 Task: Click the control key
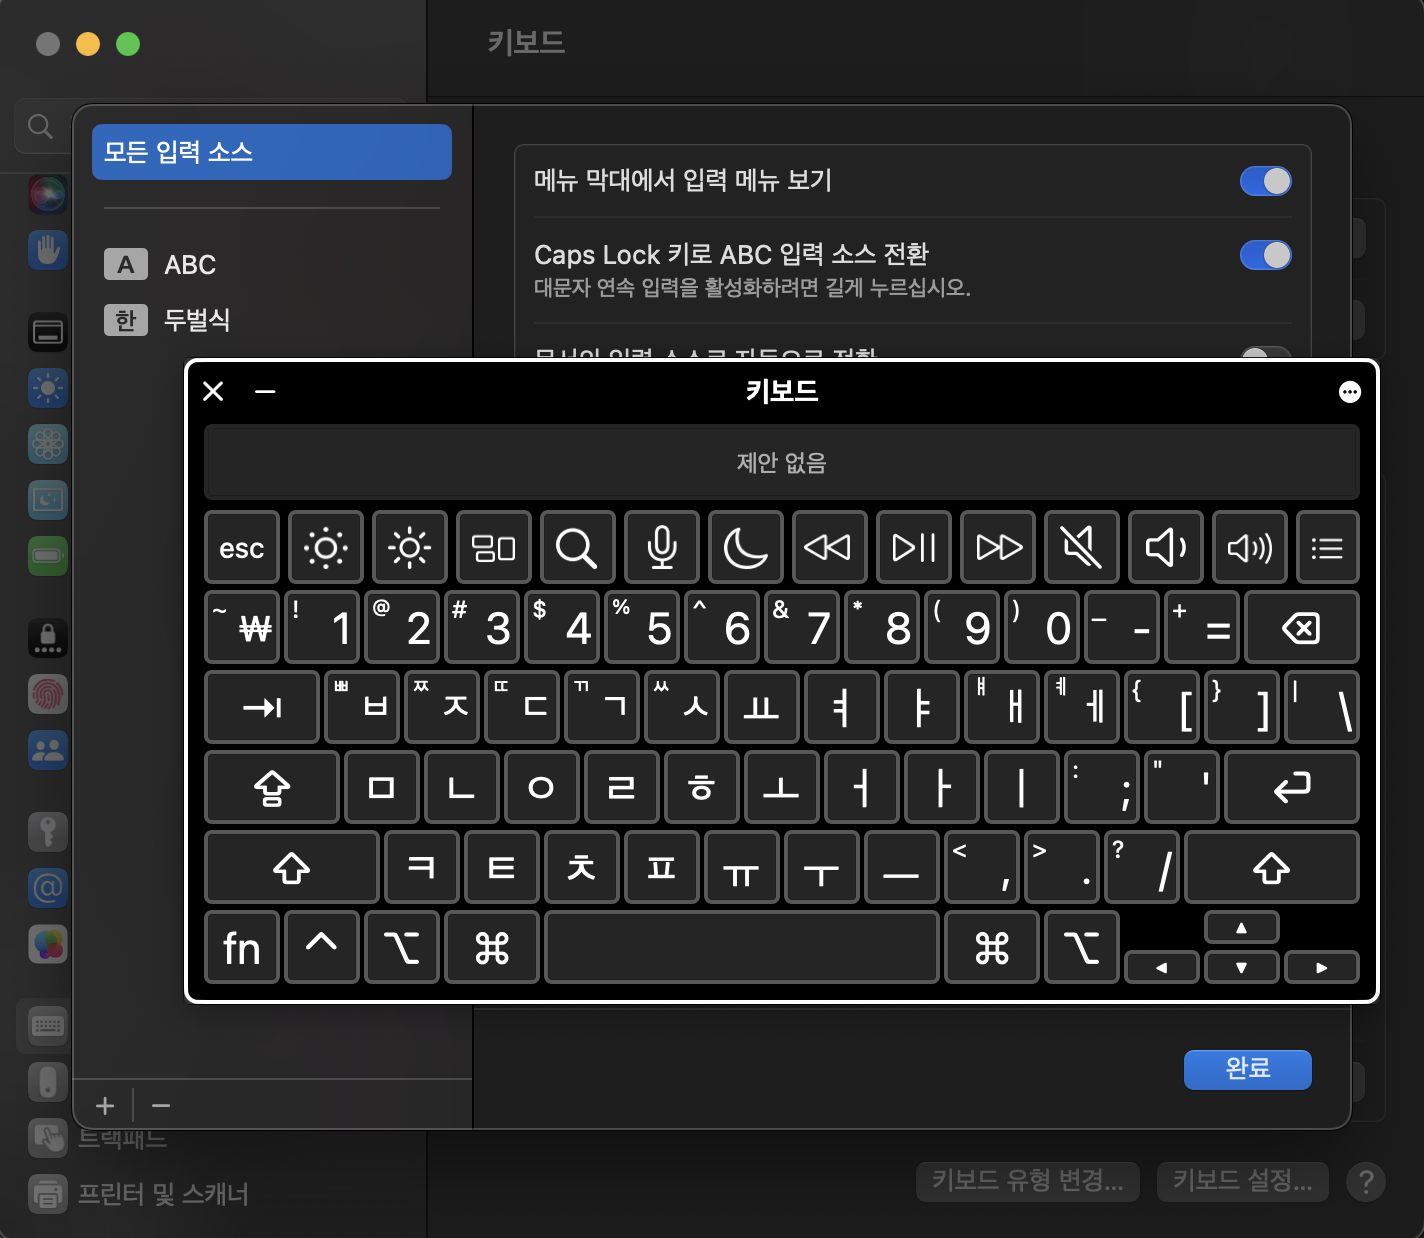[322, 947]
